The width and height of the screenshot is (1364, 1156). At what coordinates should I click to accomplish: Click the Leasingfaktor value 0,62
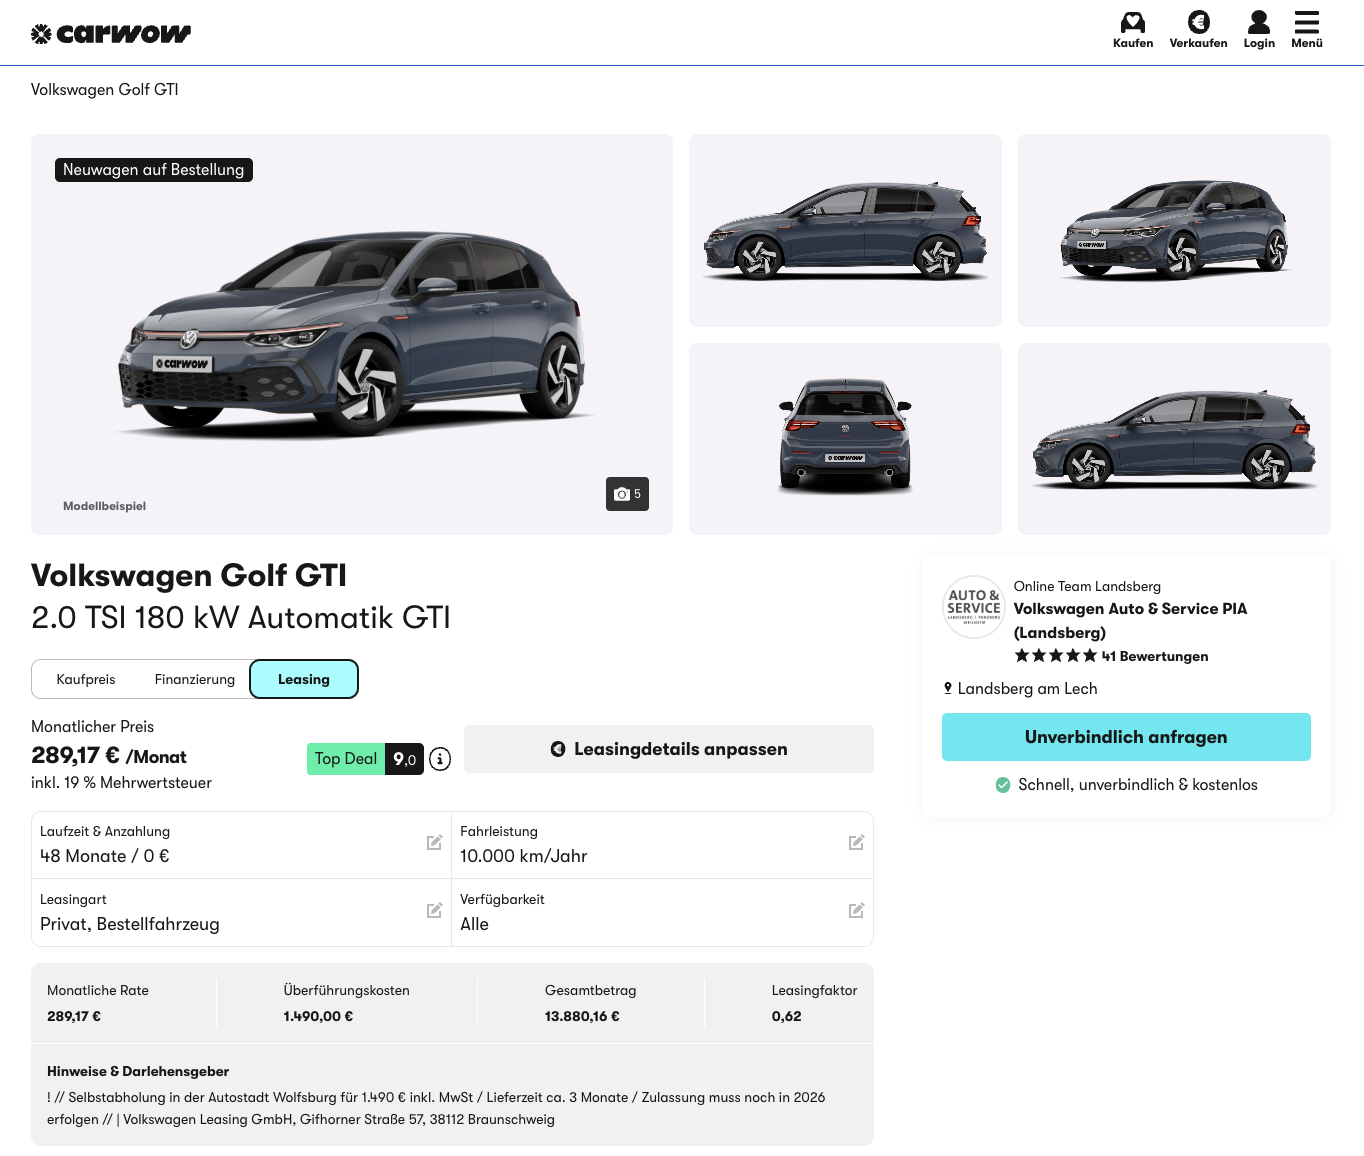(787, 1016)
